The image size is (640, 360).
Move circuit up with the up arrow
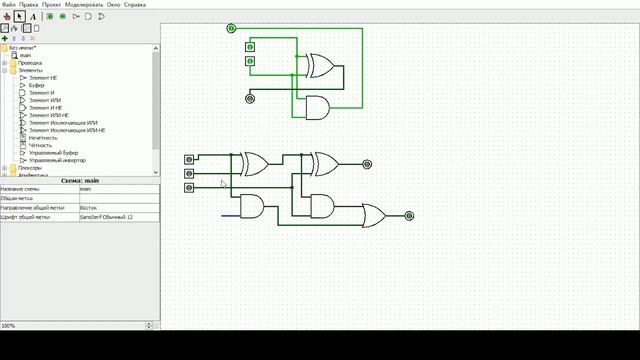pos(14,38)
